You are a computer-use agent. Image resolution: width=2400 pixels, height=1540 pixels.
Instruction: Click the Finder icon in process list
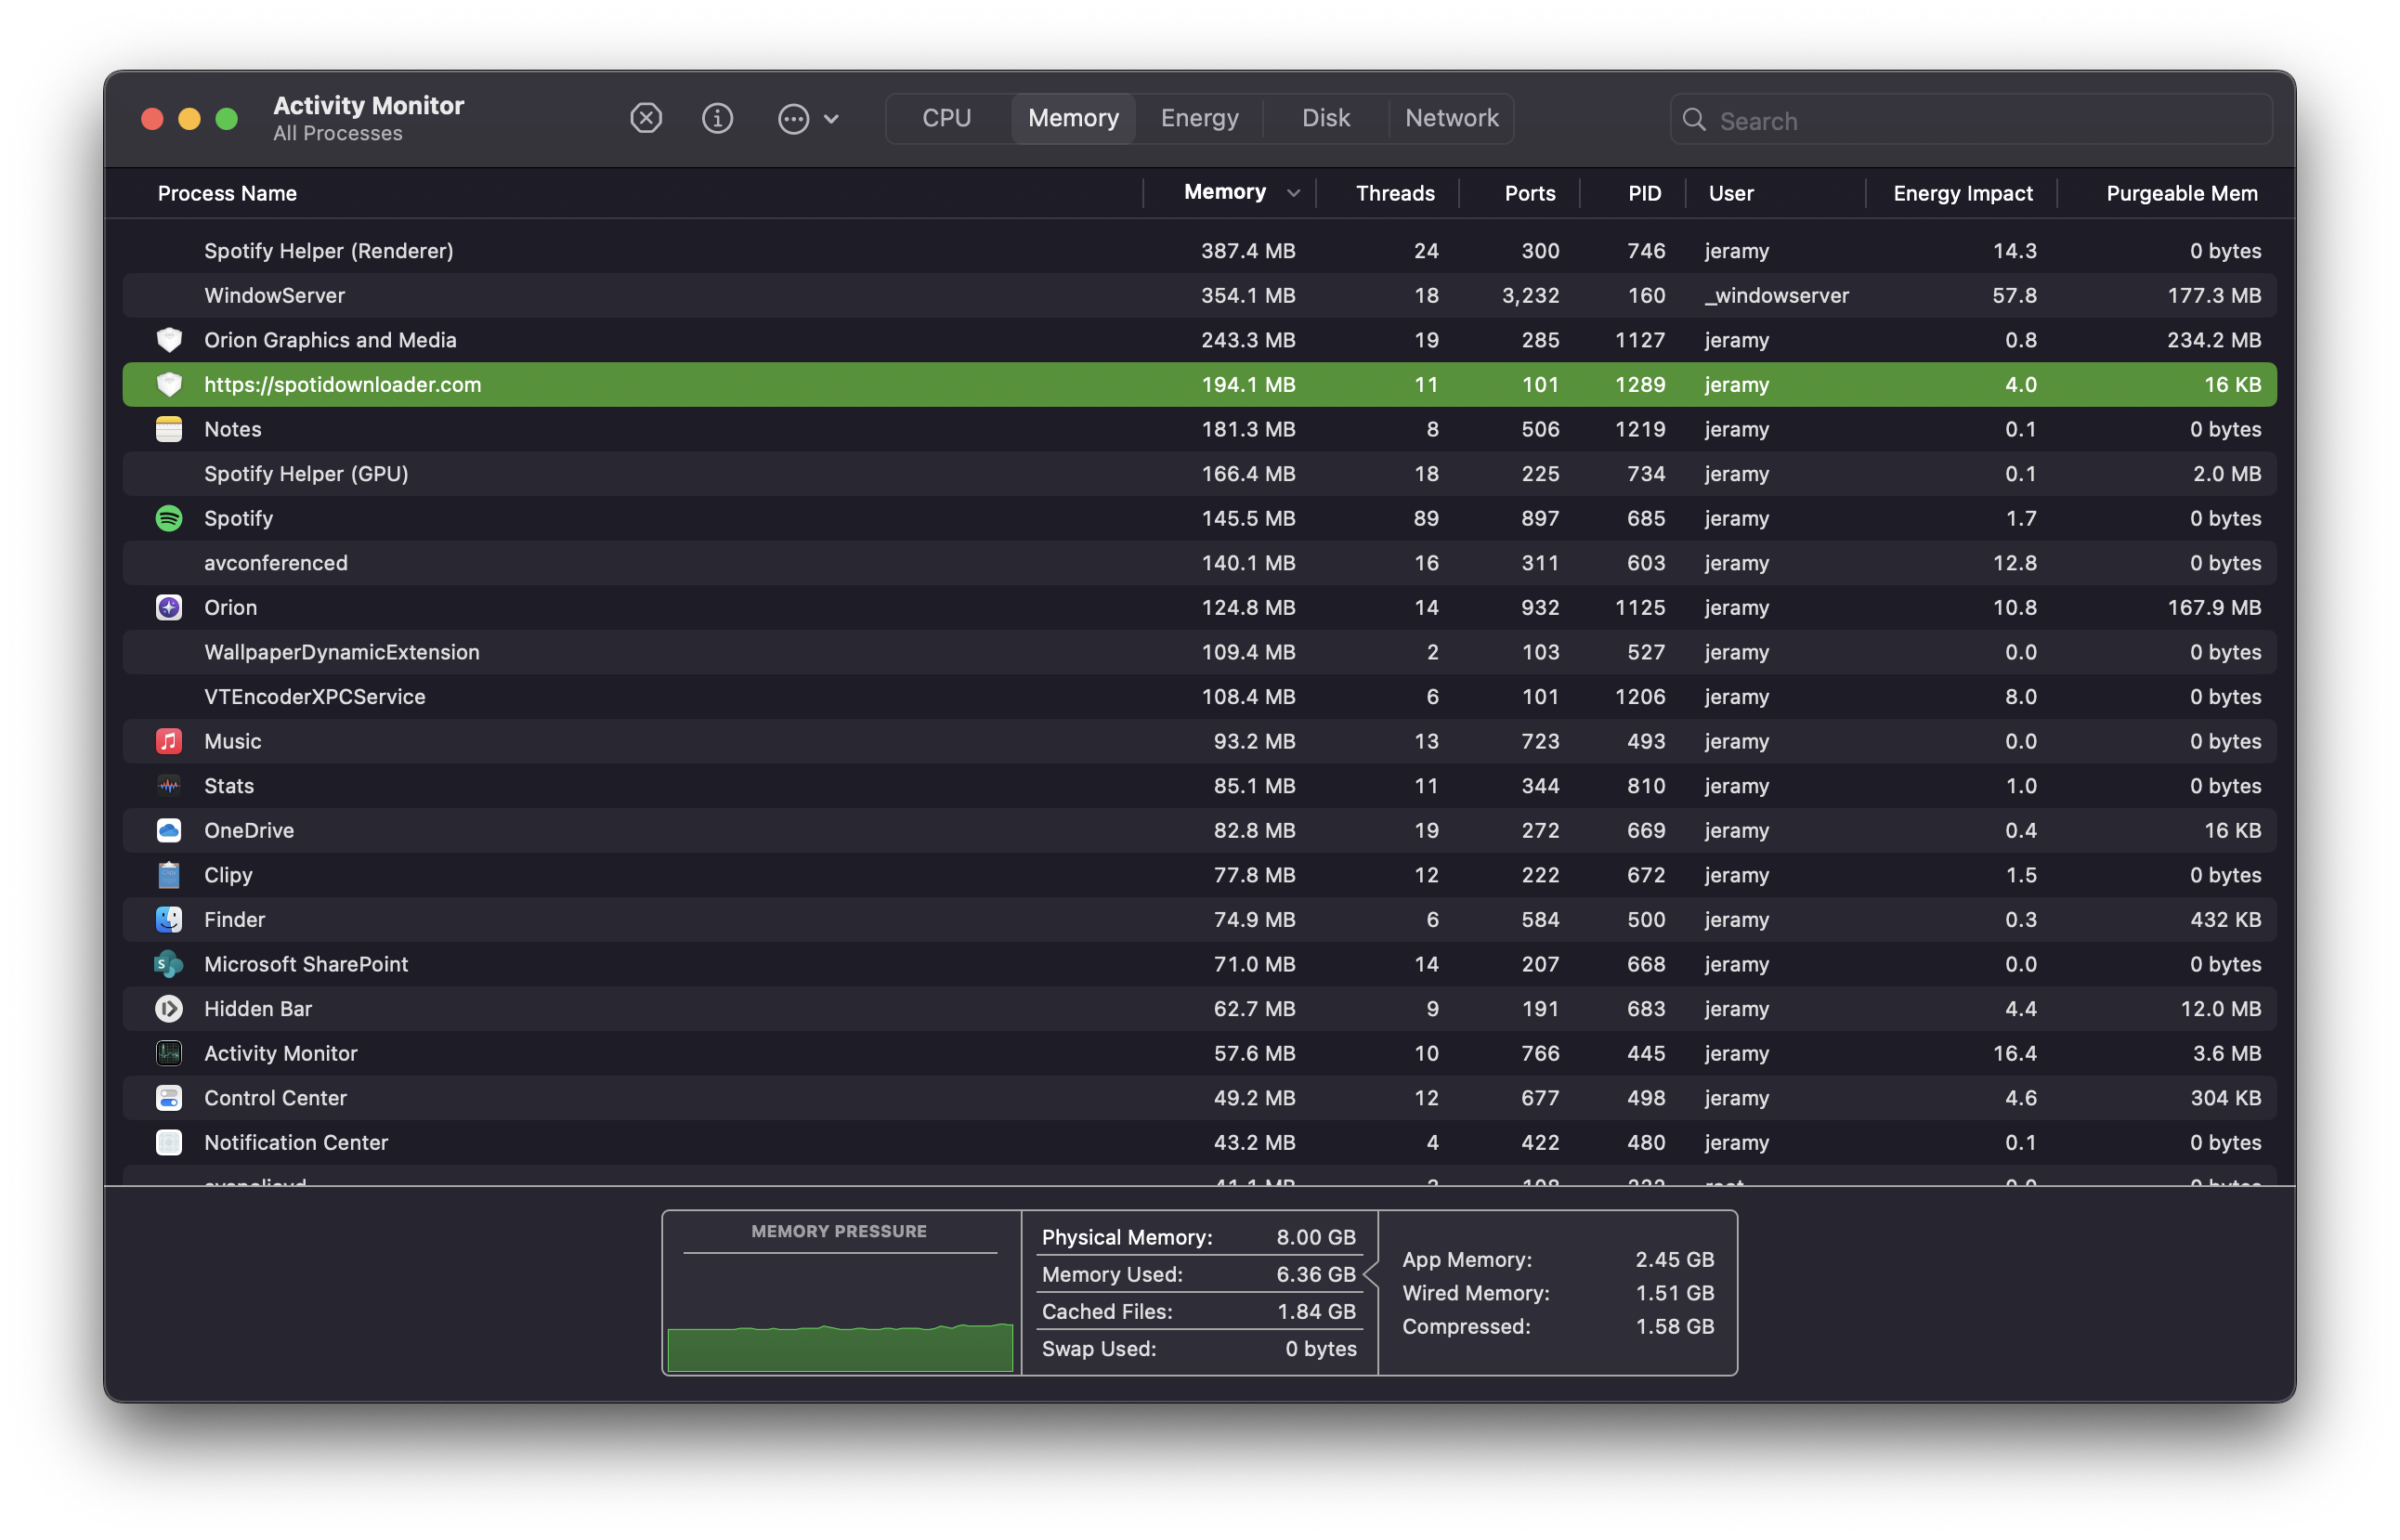(x=169, y=919)
